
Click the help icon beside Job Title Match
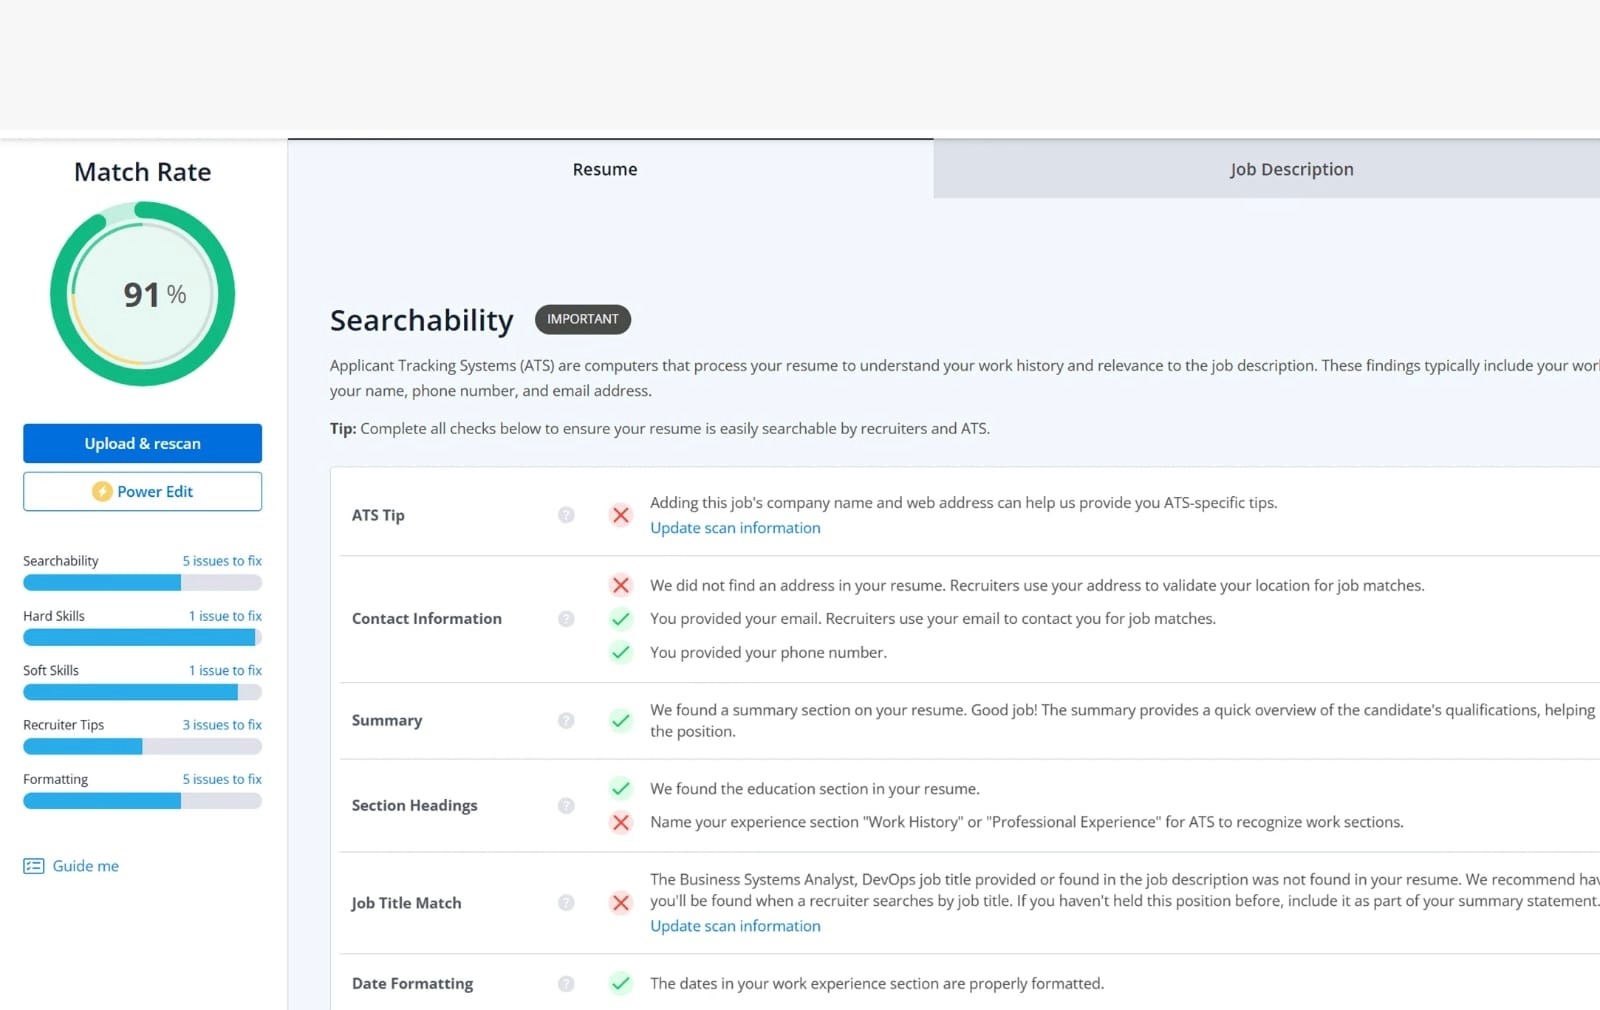pos(566,903)
